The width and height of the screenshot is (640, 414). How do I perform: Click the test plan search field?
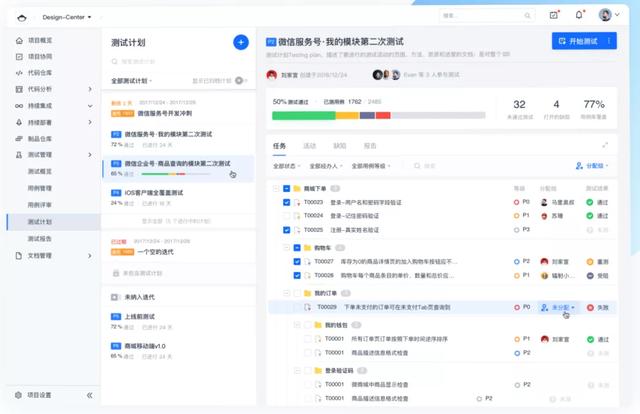pos(178,62)
